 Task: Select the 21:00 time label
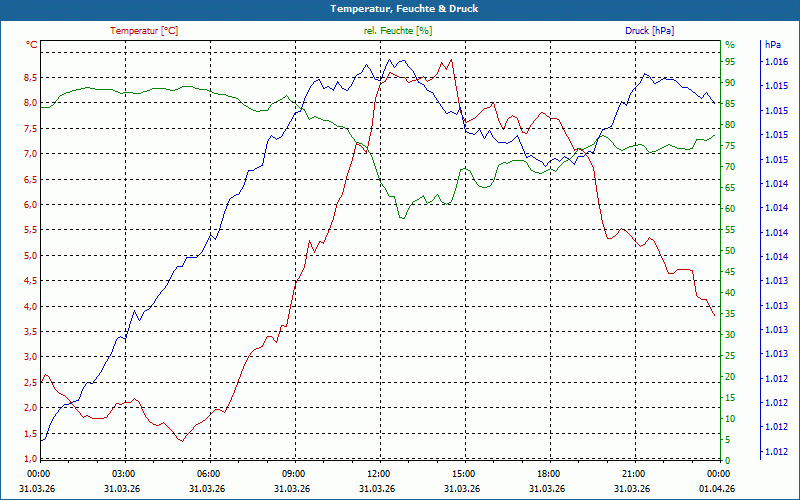point(634,474)
